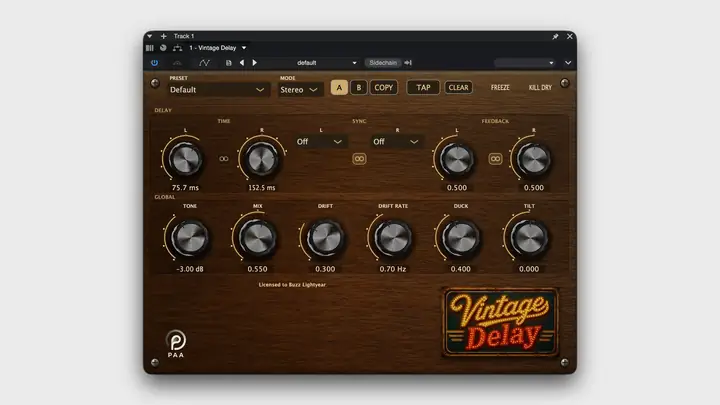The height and width of the screenshot is (405, 720).
Task: Click 'Licensed to Buzz Lightyear' text
Action: click(292, 285)
